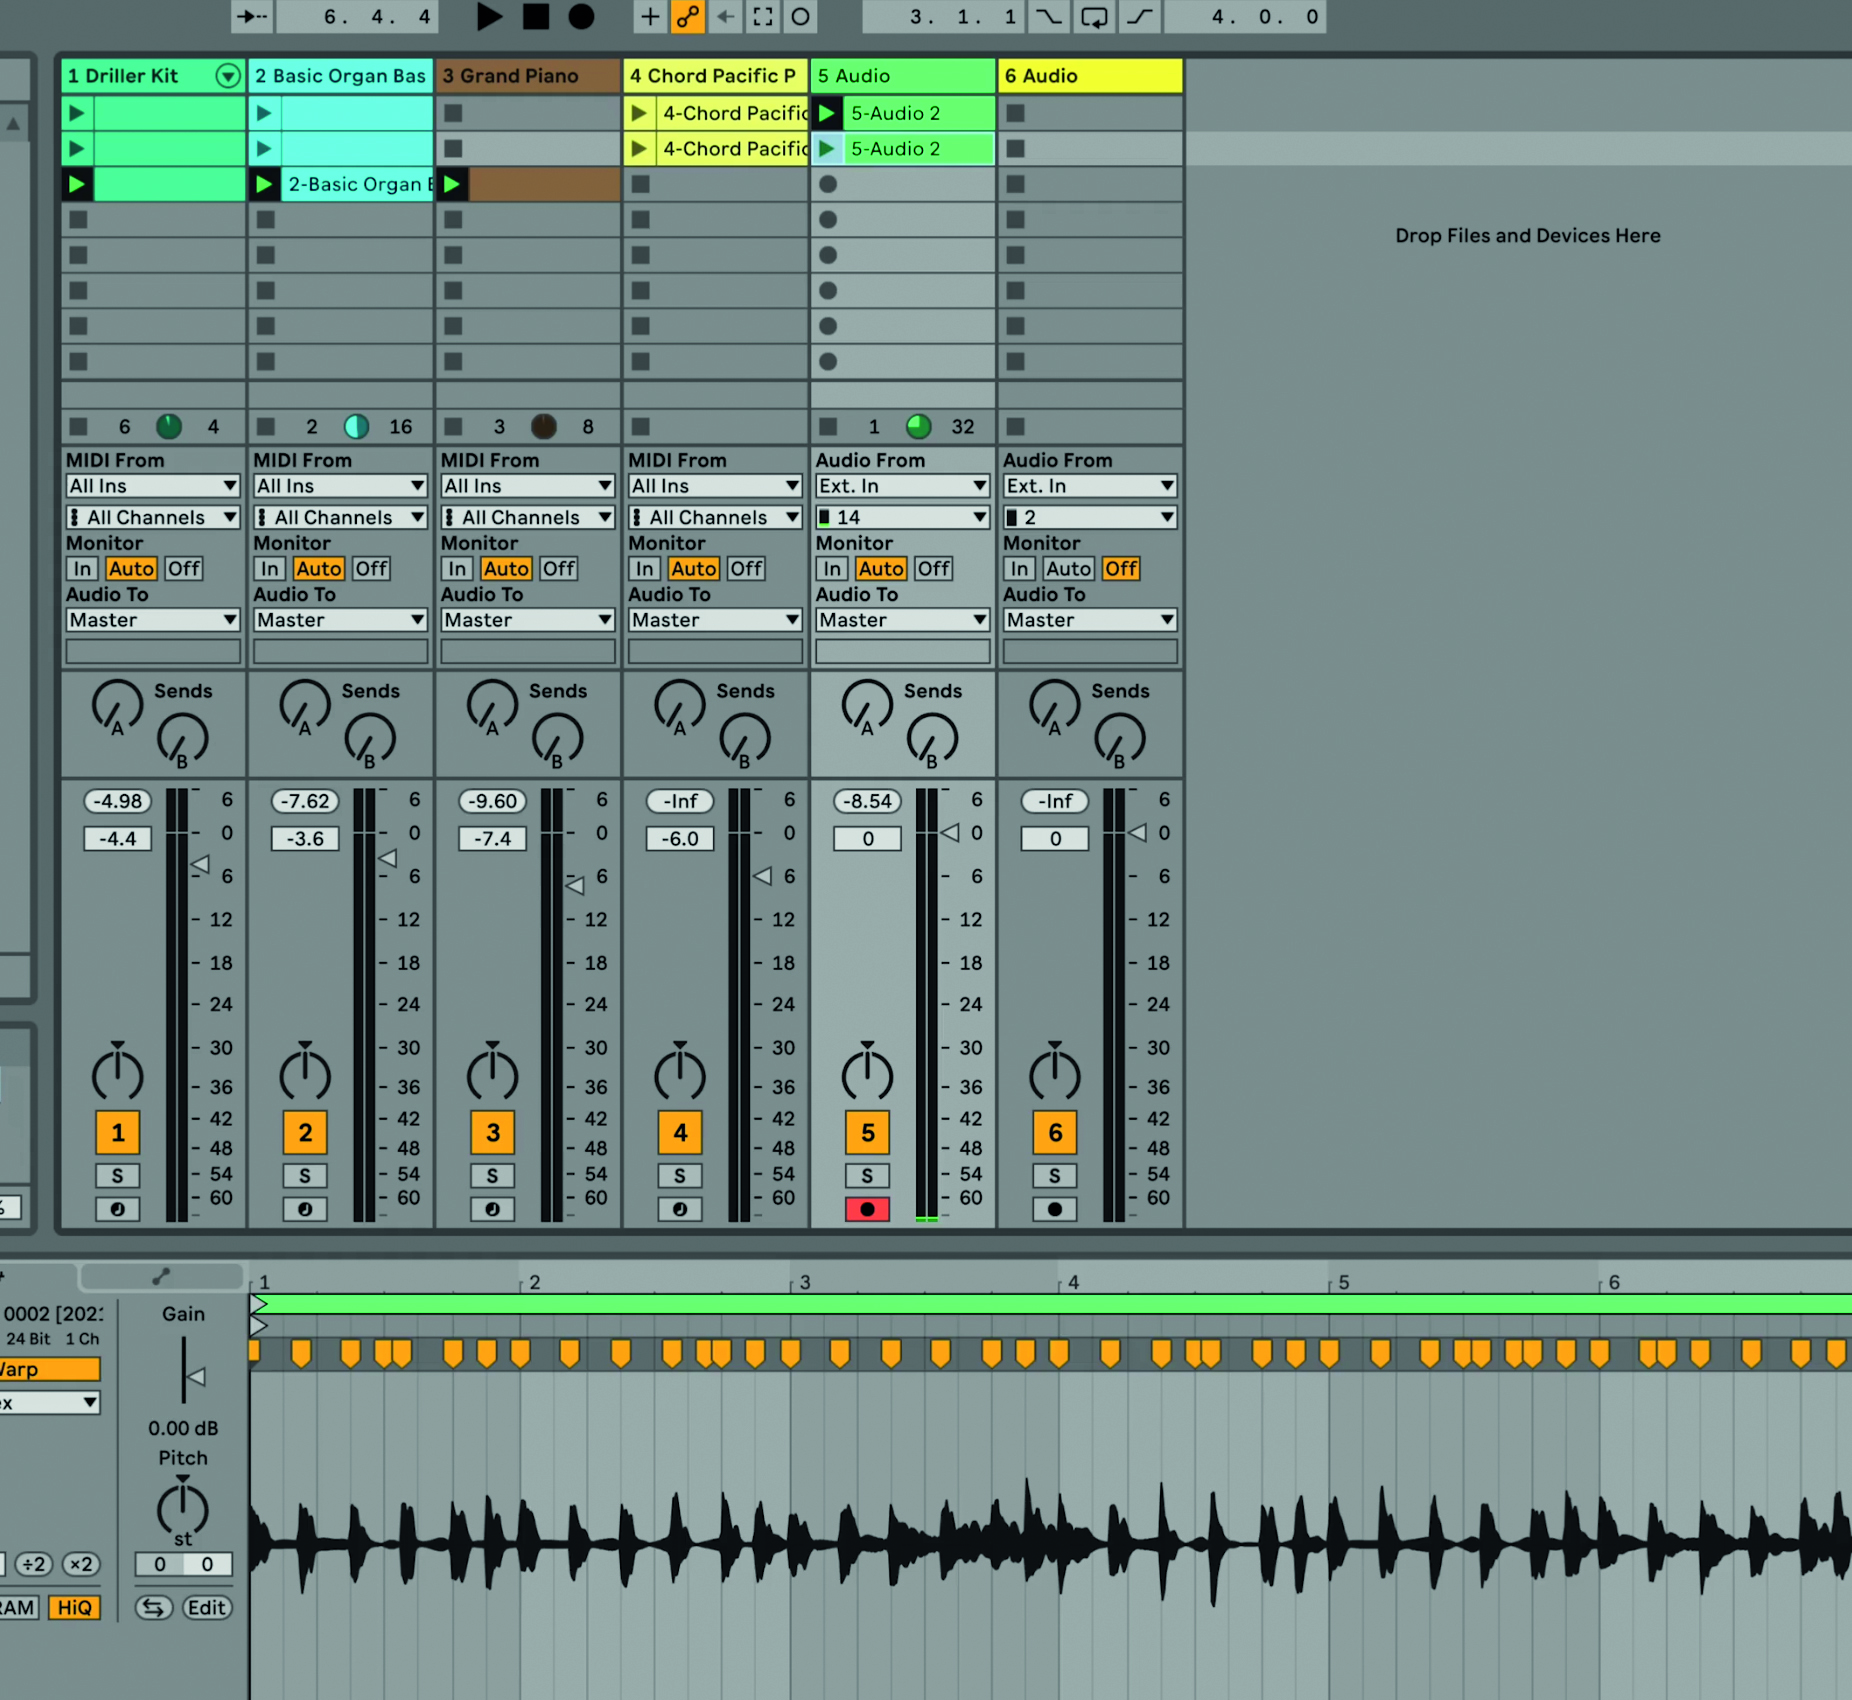The image size is (1852, 1700).
Task: Launch the 2-Basic Organ clip
Action: pos(264,184)
